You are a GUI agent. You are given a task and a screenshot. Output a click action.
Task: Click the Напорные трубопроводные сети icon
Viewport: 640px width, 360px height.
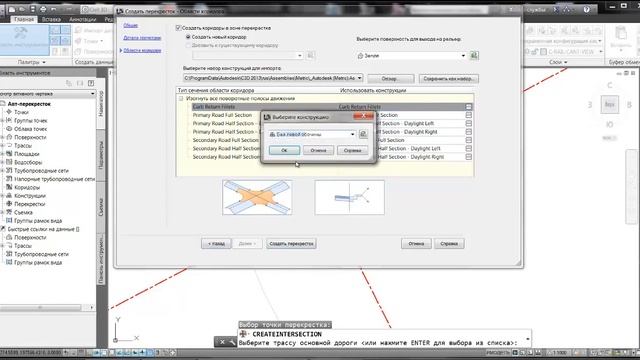(x=9, y=179)
